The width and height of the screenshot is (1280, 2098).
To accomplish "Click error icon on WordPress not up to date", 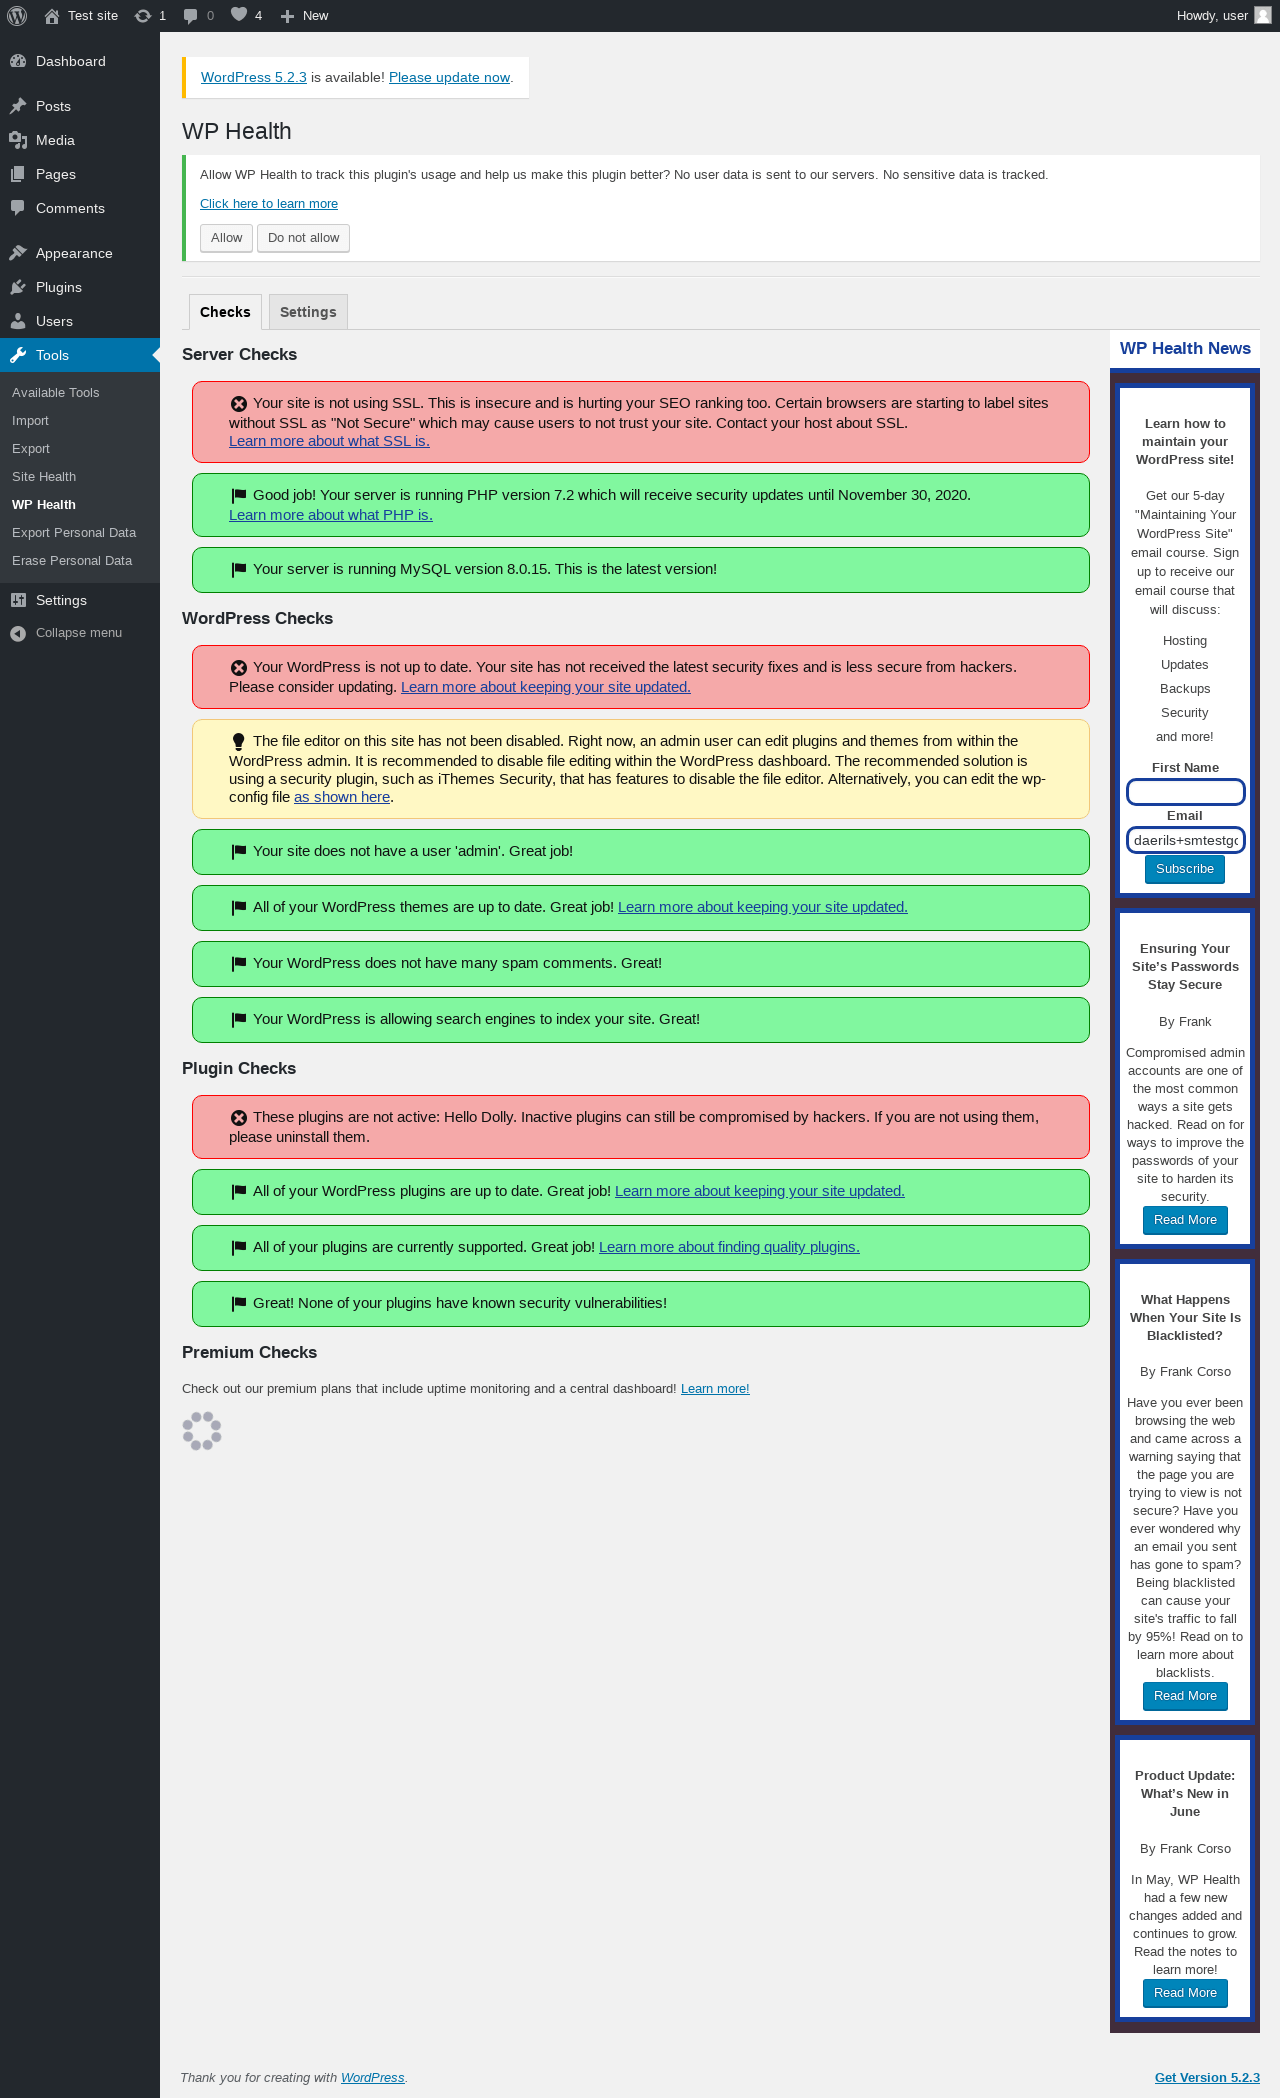I will click(238, 668).
